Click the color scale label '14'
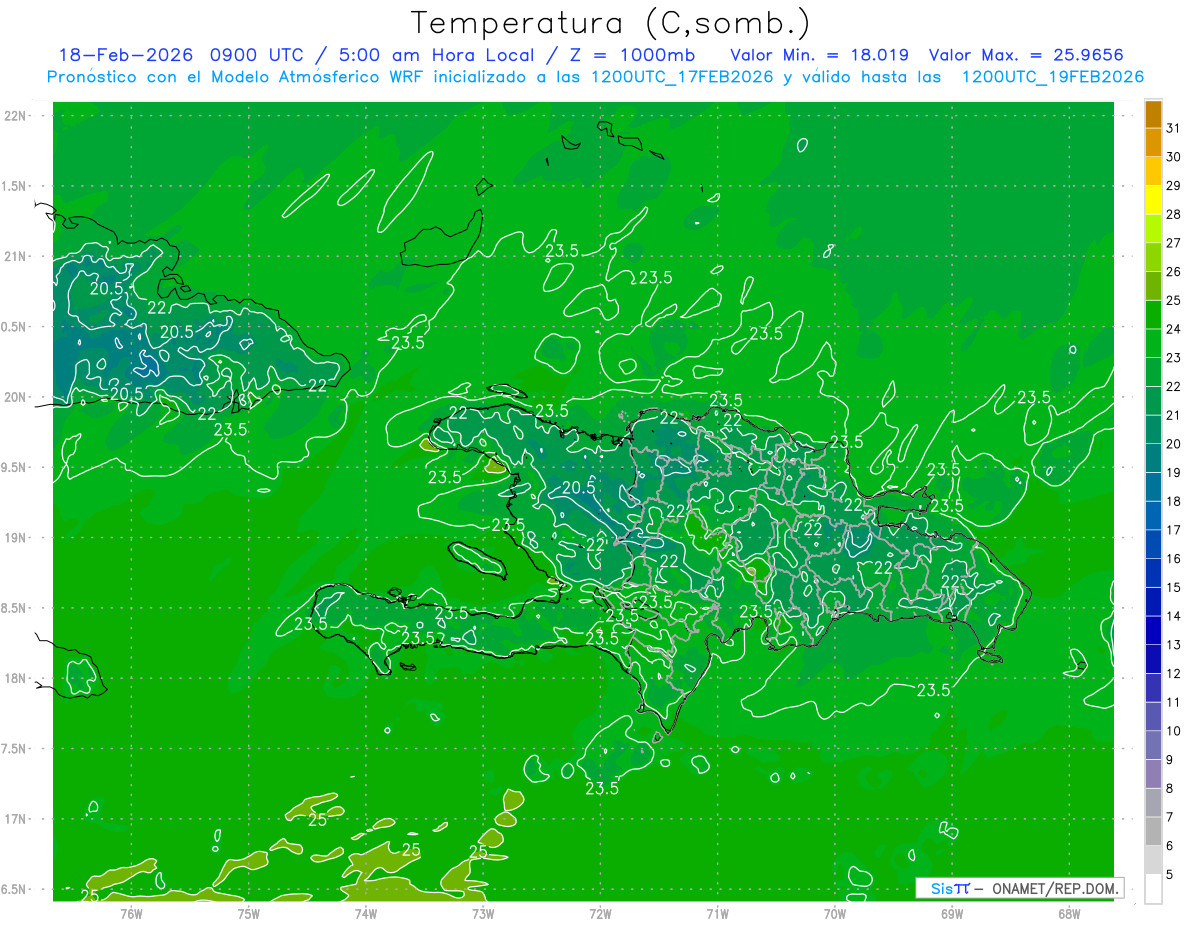The width and height of the screenshot is (1200, 927). (1174, 616)
